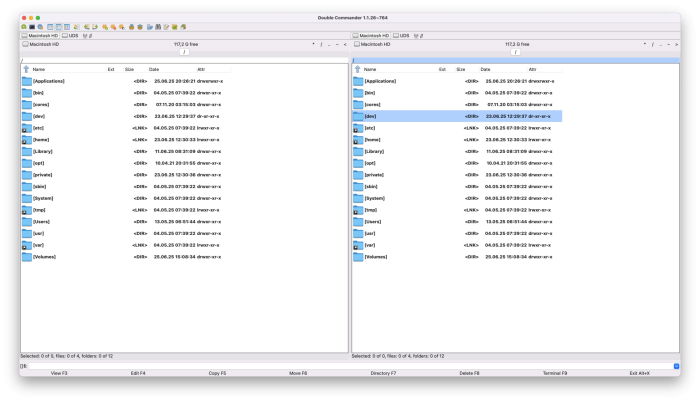Select [Library] folder in left panel

[126, 151]
